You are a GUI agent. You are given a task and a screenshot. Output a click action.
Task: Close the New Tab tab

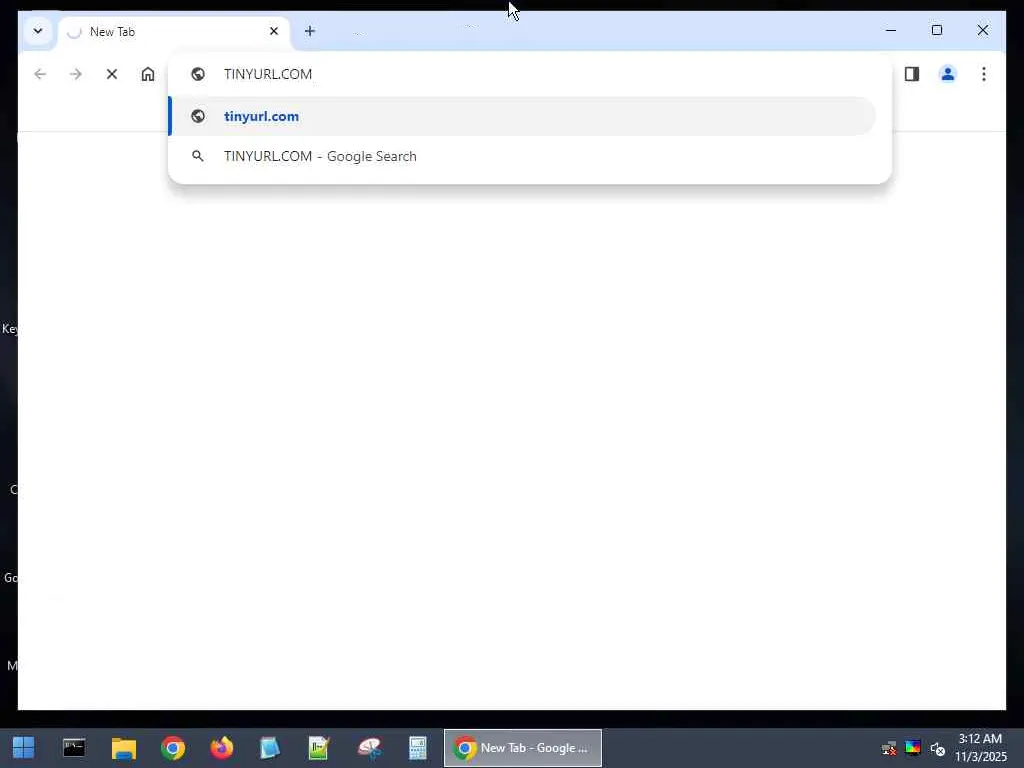(274, 31)
